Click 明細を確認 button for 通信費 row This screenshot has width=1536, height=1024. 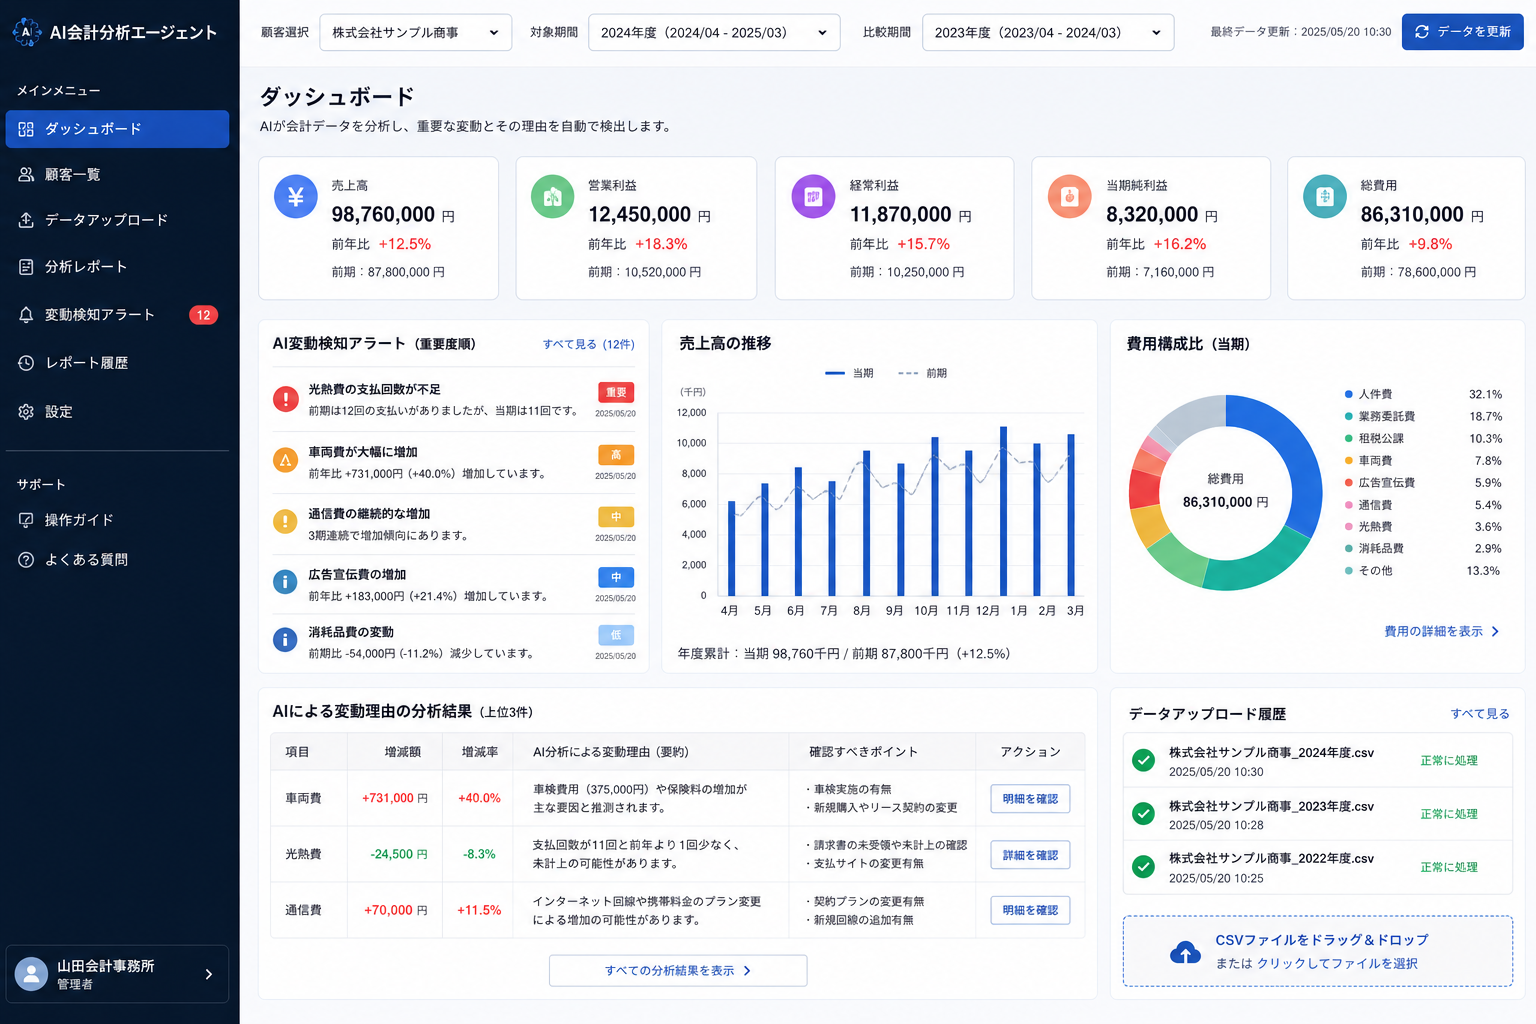[x=1030, y=910]
